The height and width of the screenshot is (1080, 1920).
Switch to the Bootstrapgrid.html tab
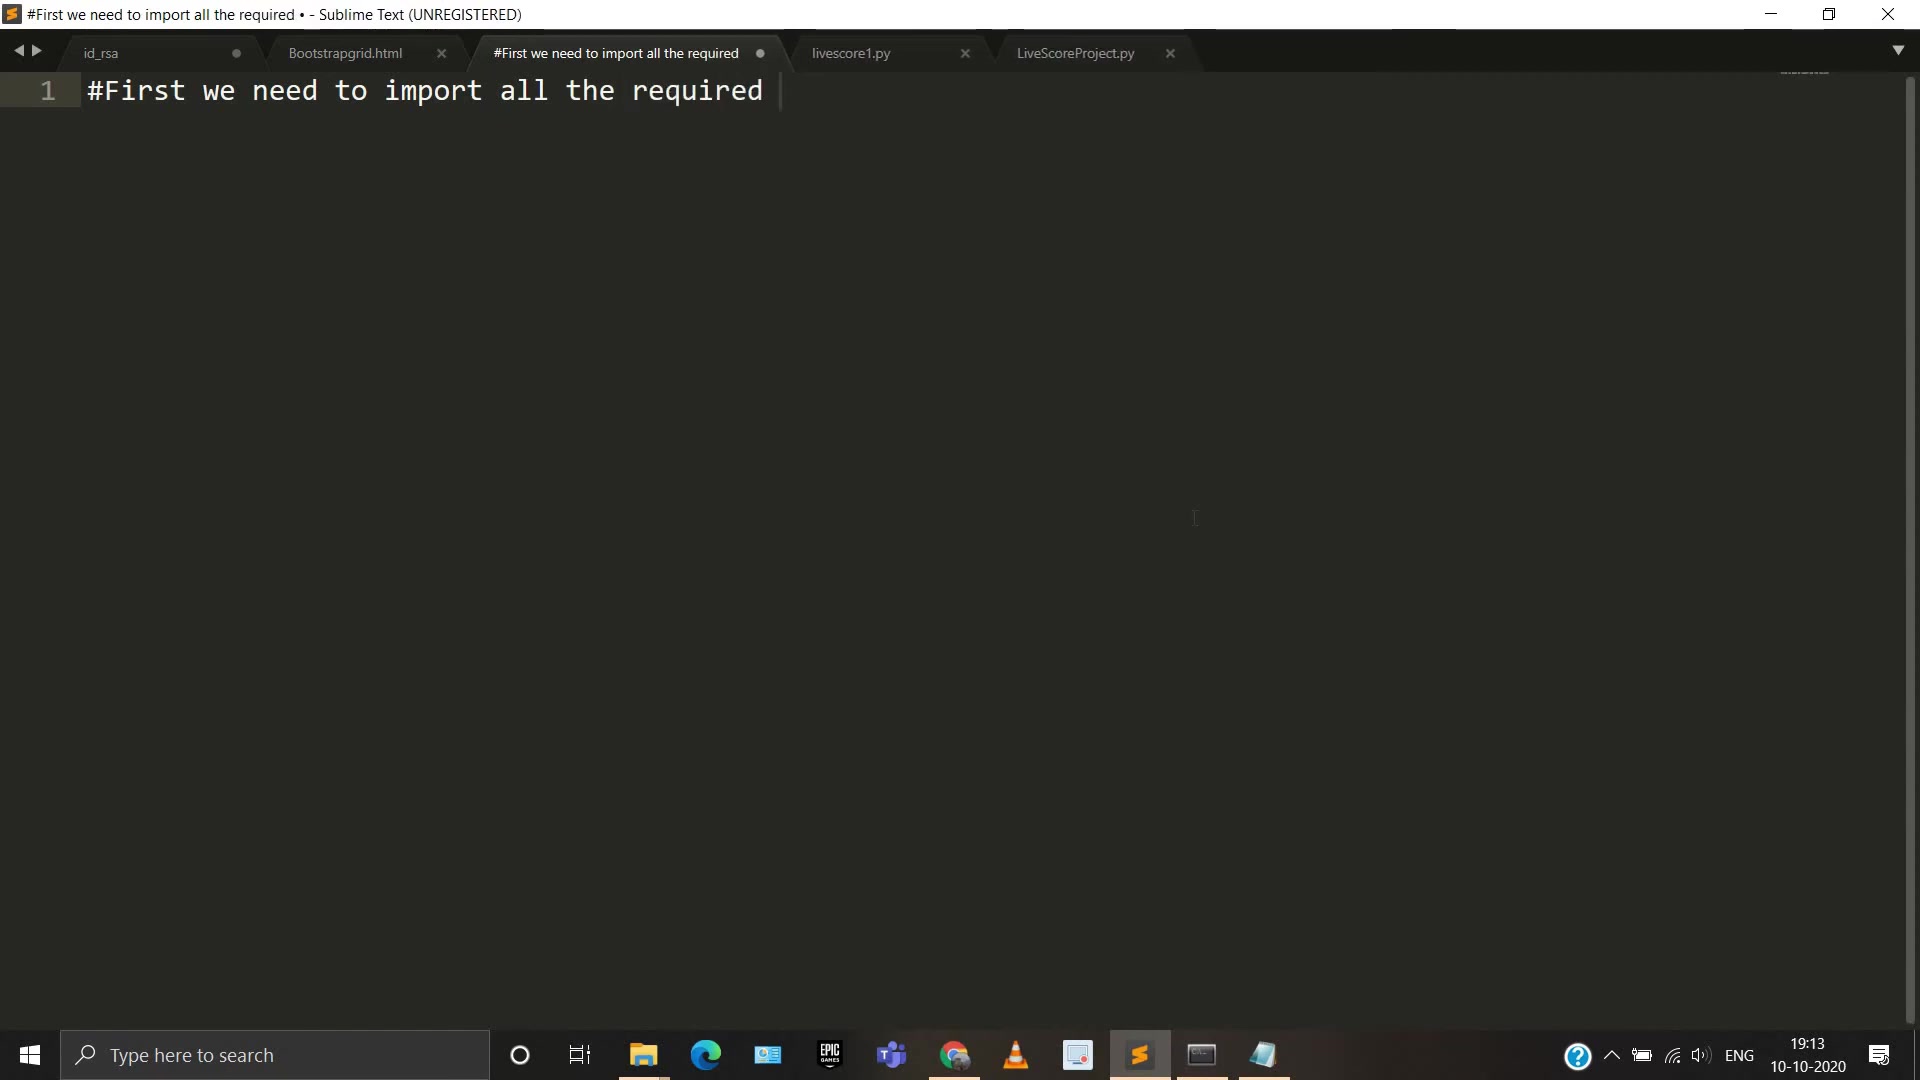(x=345, y=53)
